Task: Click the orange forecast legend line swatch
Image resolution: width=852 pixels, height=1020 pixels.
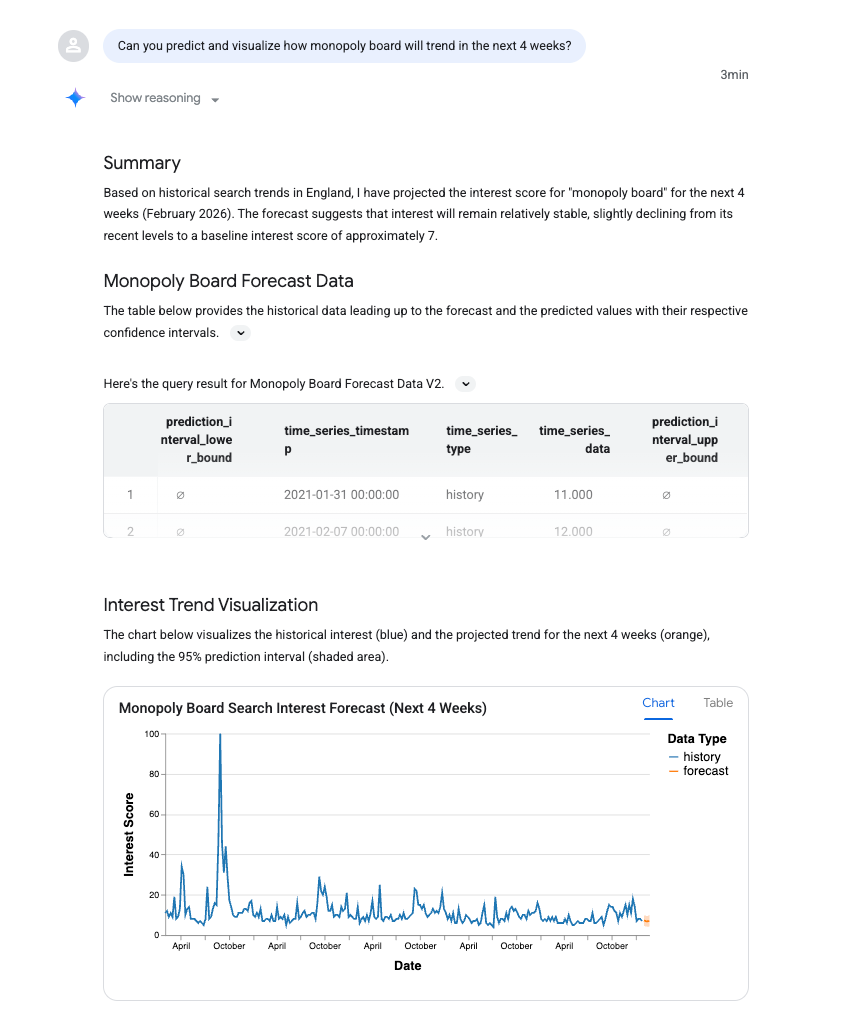Action: click(674, 771)
